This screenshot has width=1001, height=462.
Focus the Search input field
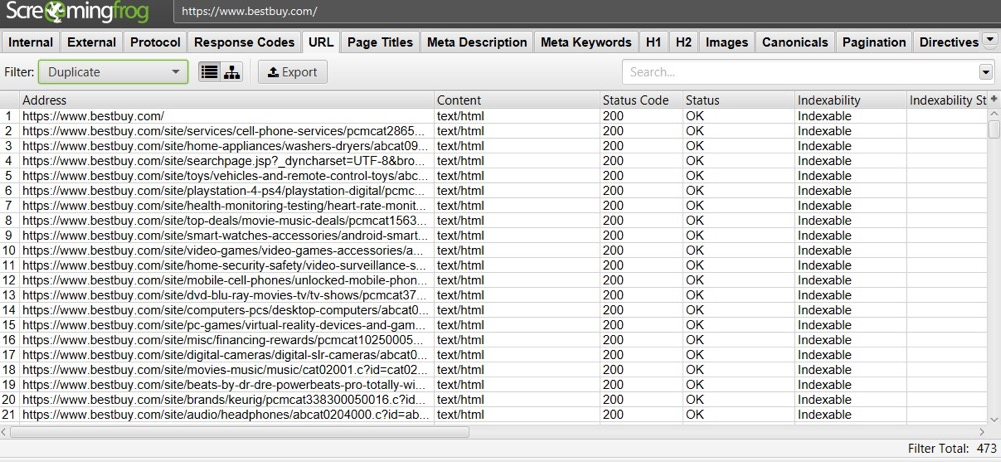click(x=800, y=72)
